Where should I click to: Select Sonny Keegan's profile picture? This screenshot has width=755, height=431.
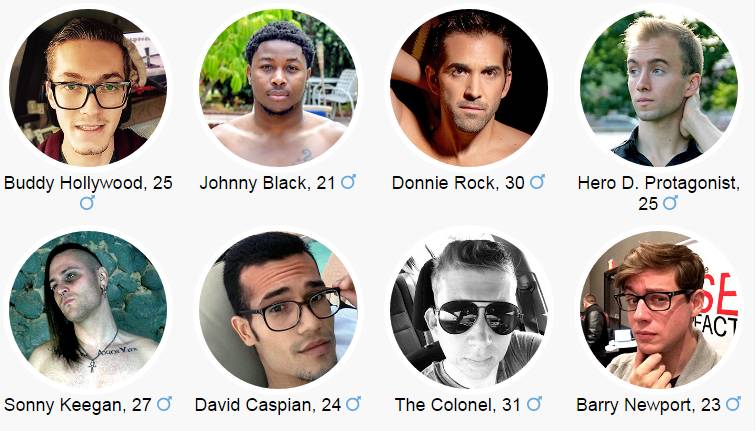point(88,309)
